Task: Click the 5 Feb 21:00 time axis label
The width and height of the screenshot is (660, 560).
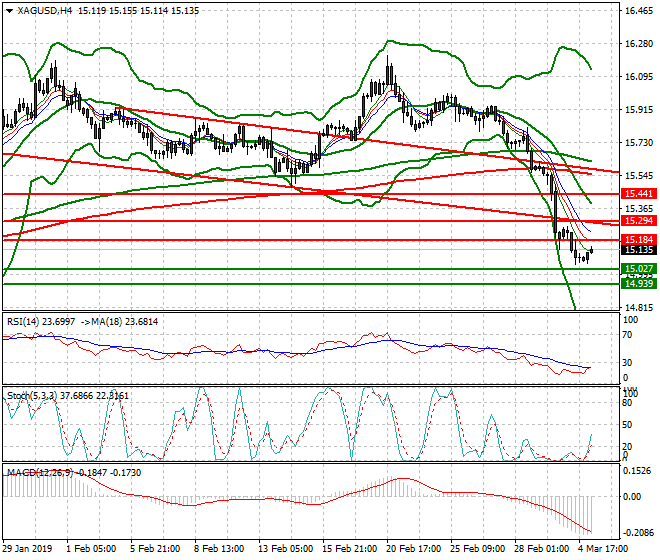Action: (155, 549)
